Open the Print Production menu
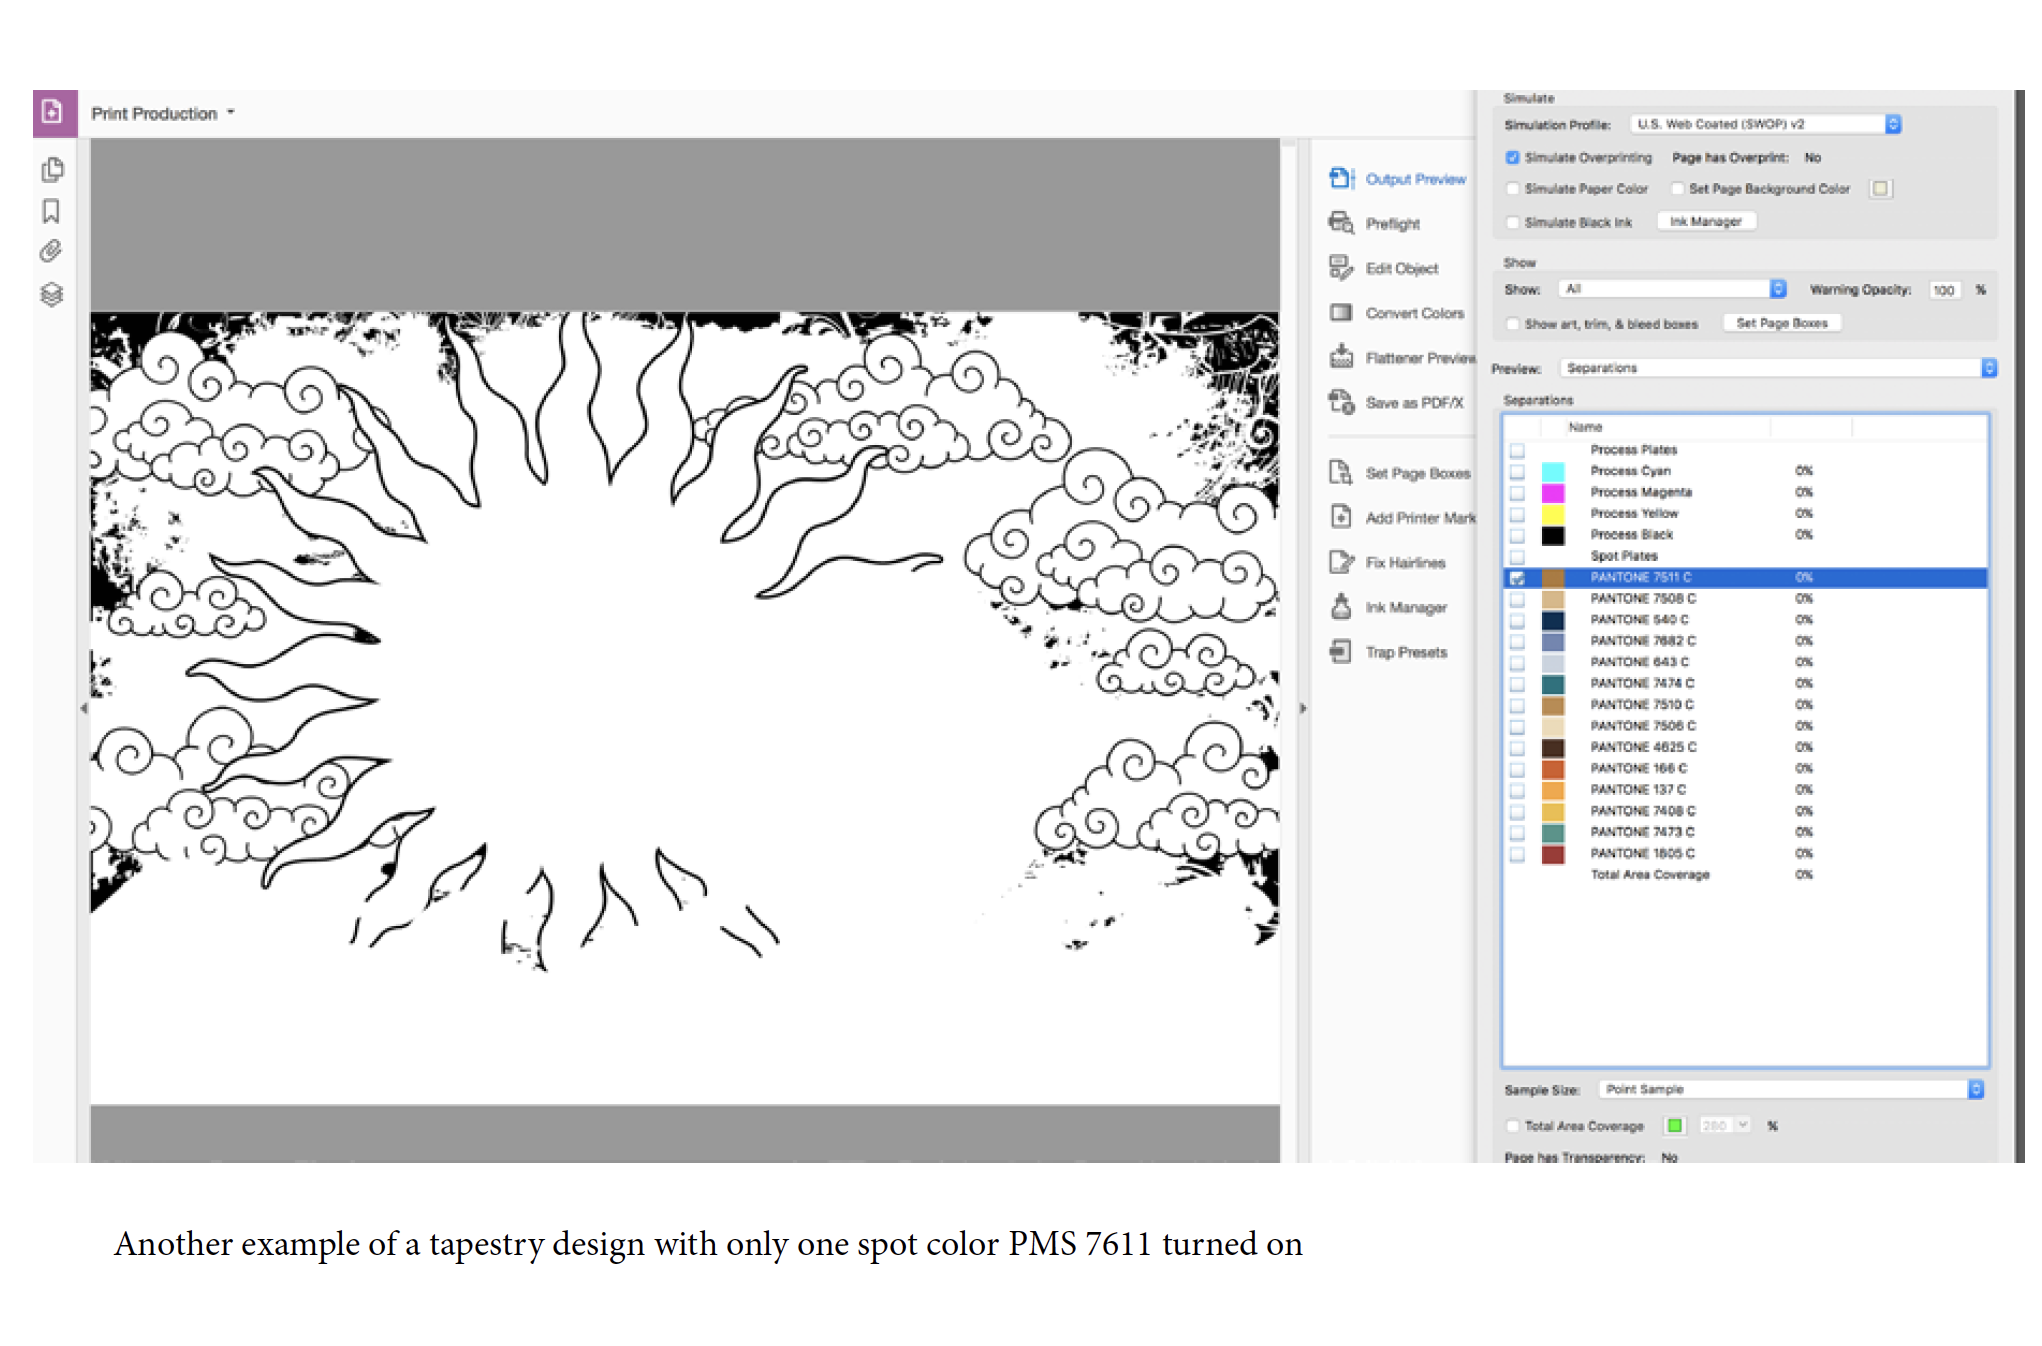The height and width of the screenshot is (1346, 2042). click(162, 114)
